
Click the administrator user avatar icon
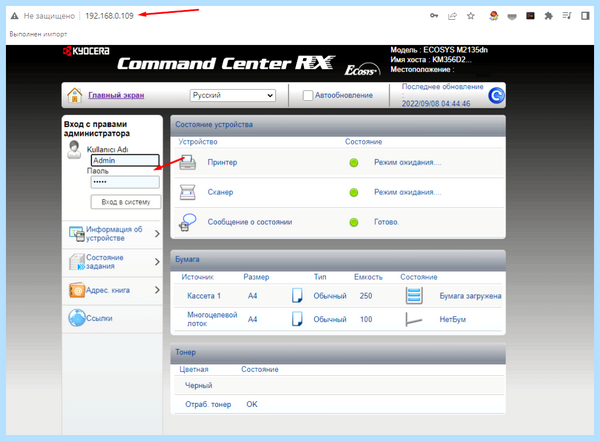(74, 150)
